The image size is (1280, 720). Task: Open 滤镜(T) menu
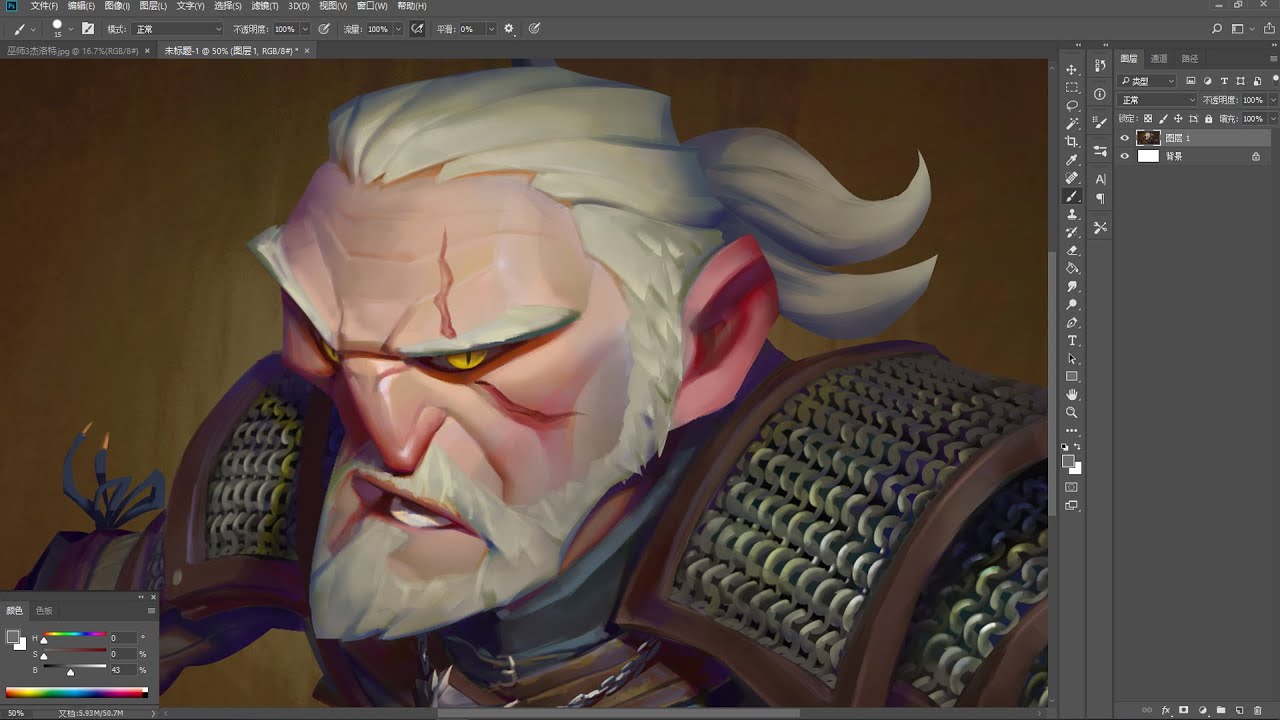tap(265, 6)
